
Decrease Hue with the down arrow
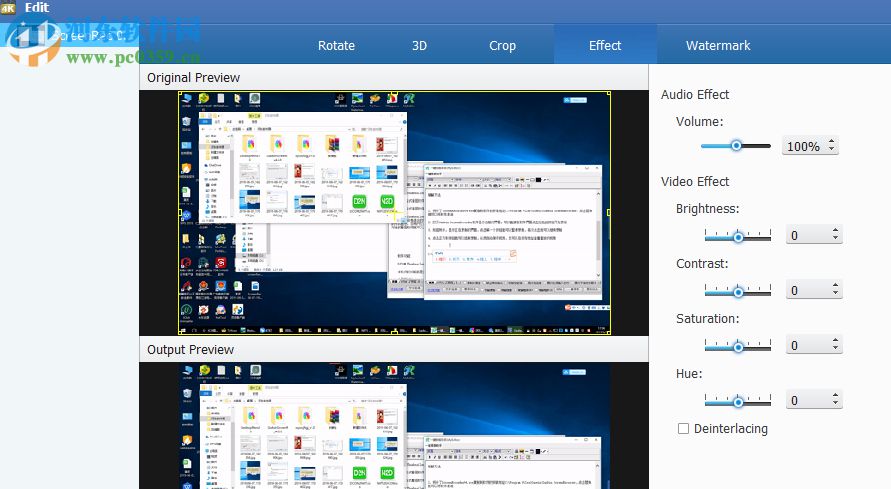click(835, 404)
